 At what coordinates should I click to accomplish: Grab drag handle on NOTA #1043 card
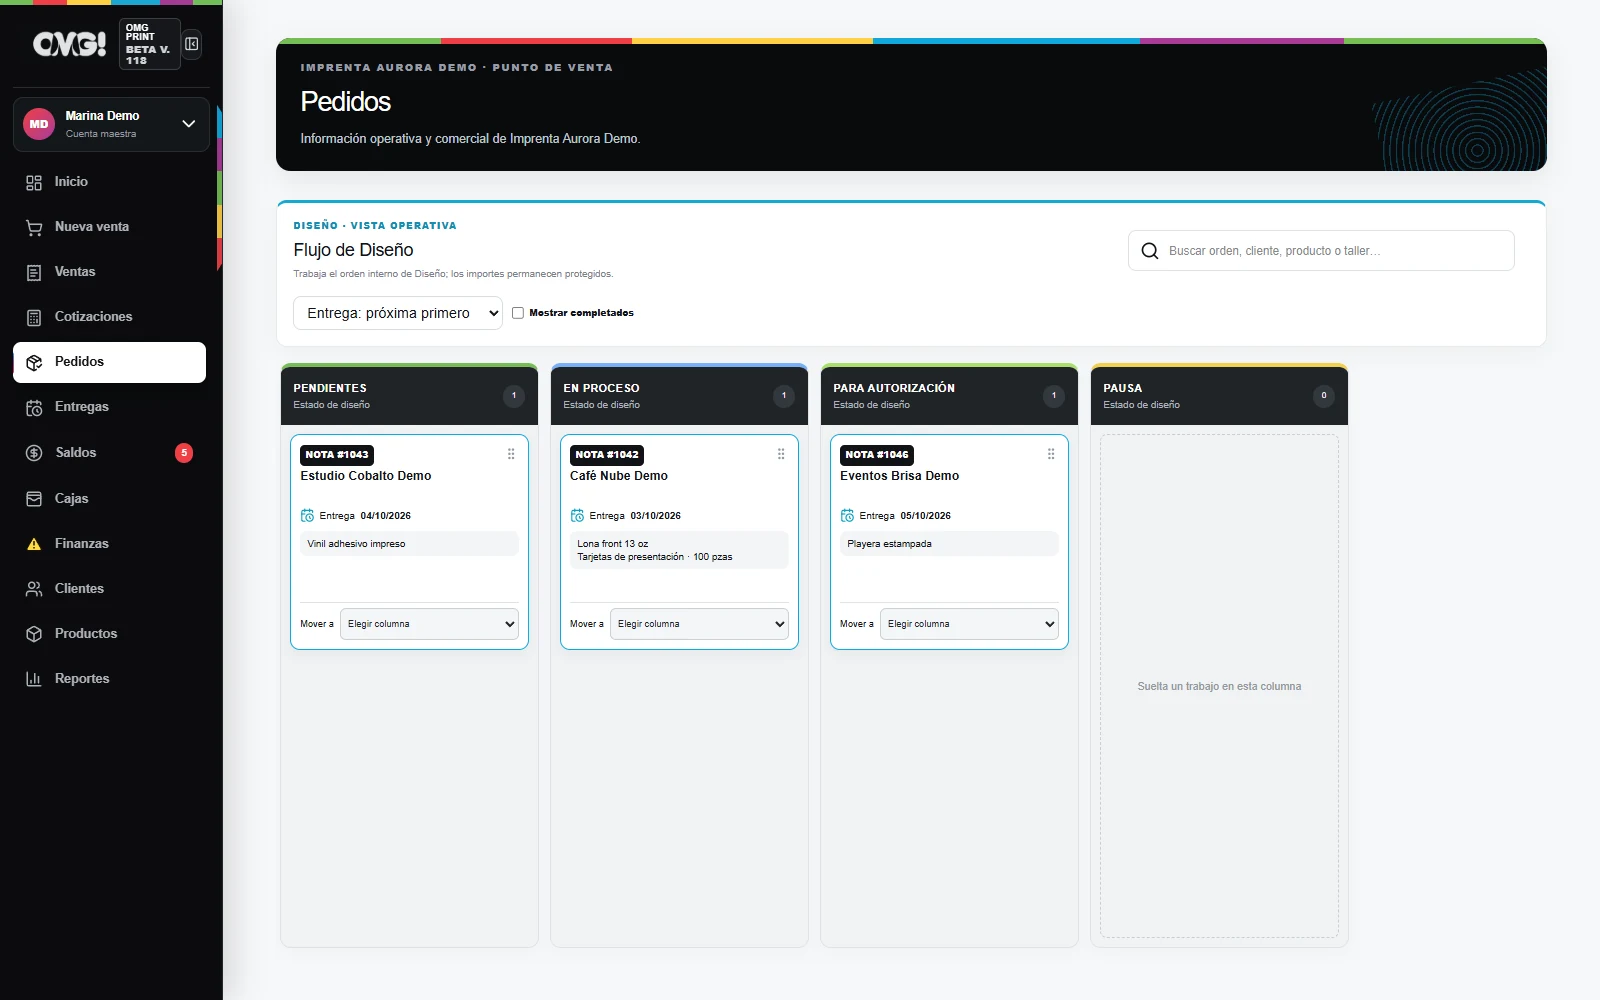[511, 454]
